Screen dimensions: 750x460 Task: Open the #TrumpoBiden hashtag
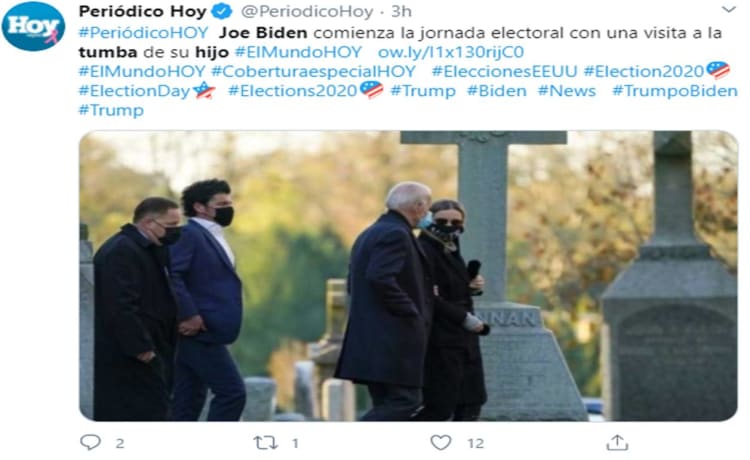click(675, 91)
